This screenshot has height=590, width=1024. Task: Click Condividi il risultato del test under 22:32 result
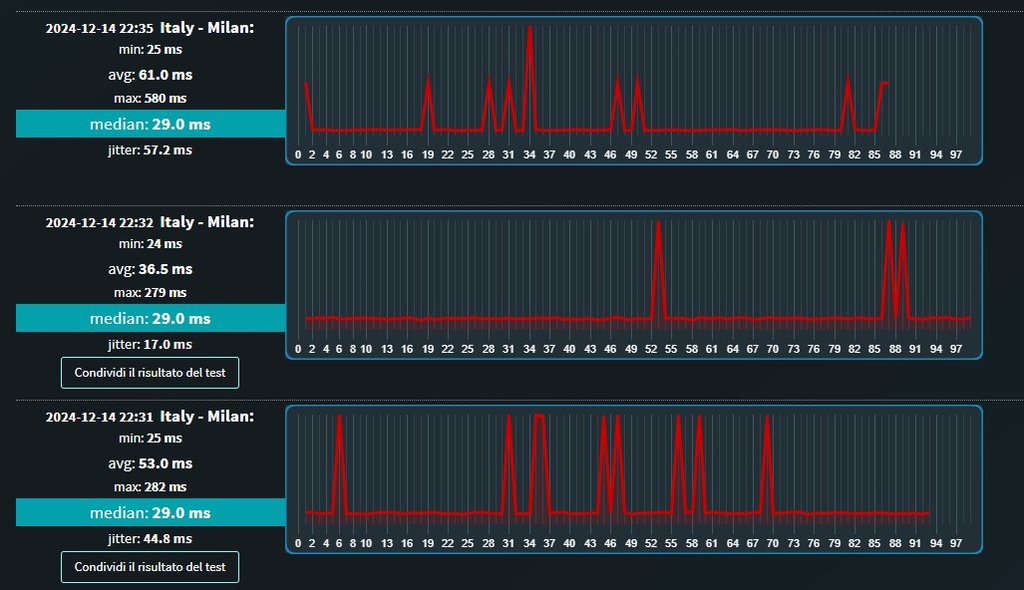tap(150, 372)
